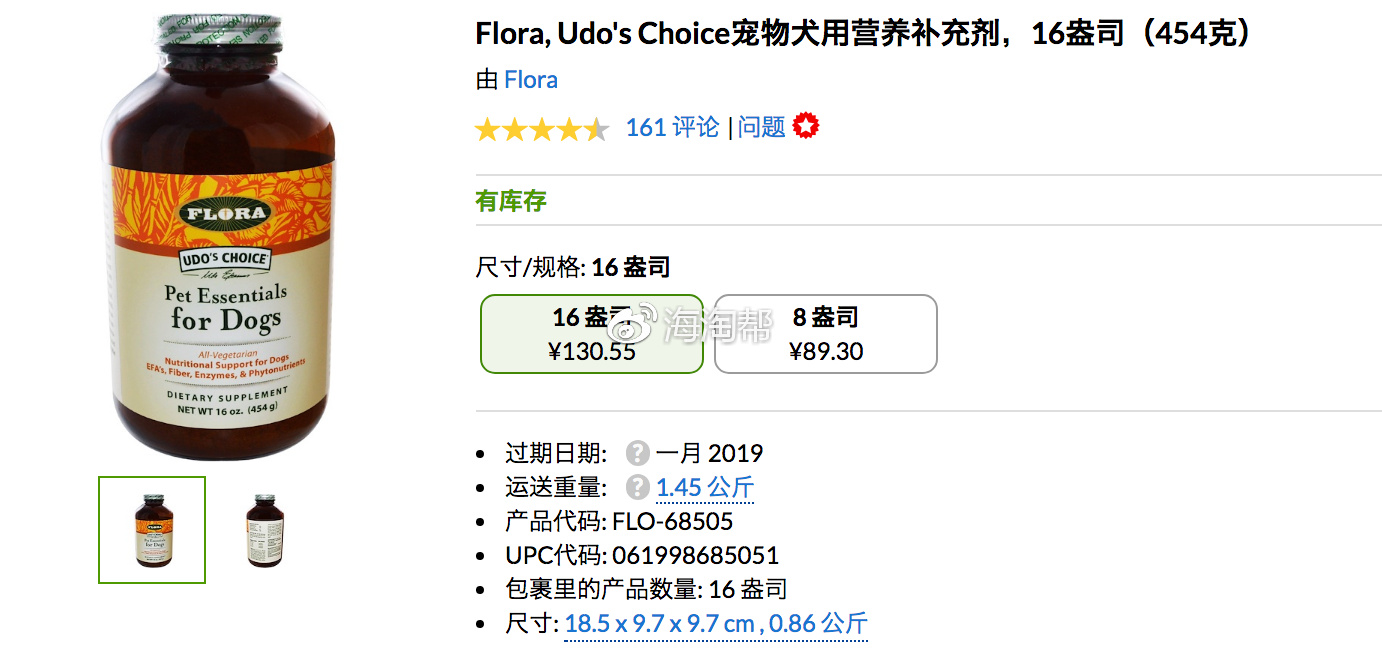Click the 18.5 x 9.7 x 9.7 cm dimensions link
The width and height of the screenshot is (1382, 648).
660,624
